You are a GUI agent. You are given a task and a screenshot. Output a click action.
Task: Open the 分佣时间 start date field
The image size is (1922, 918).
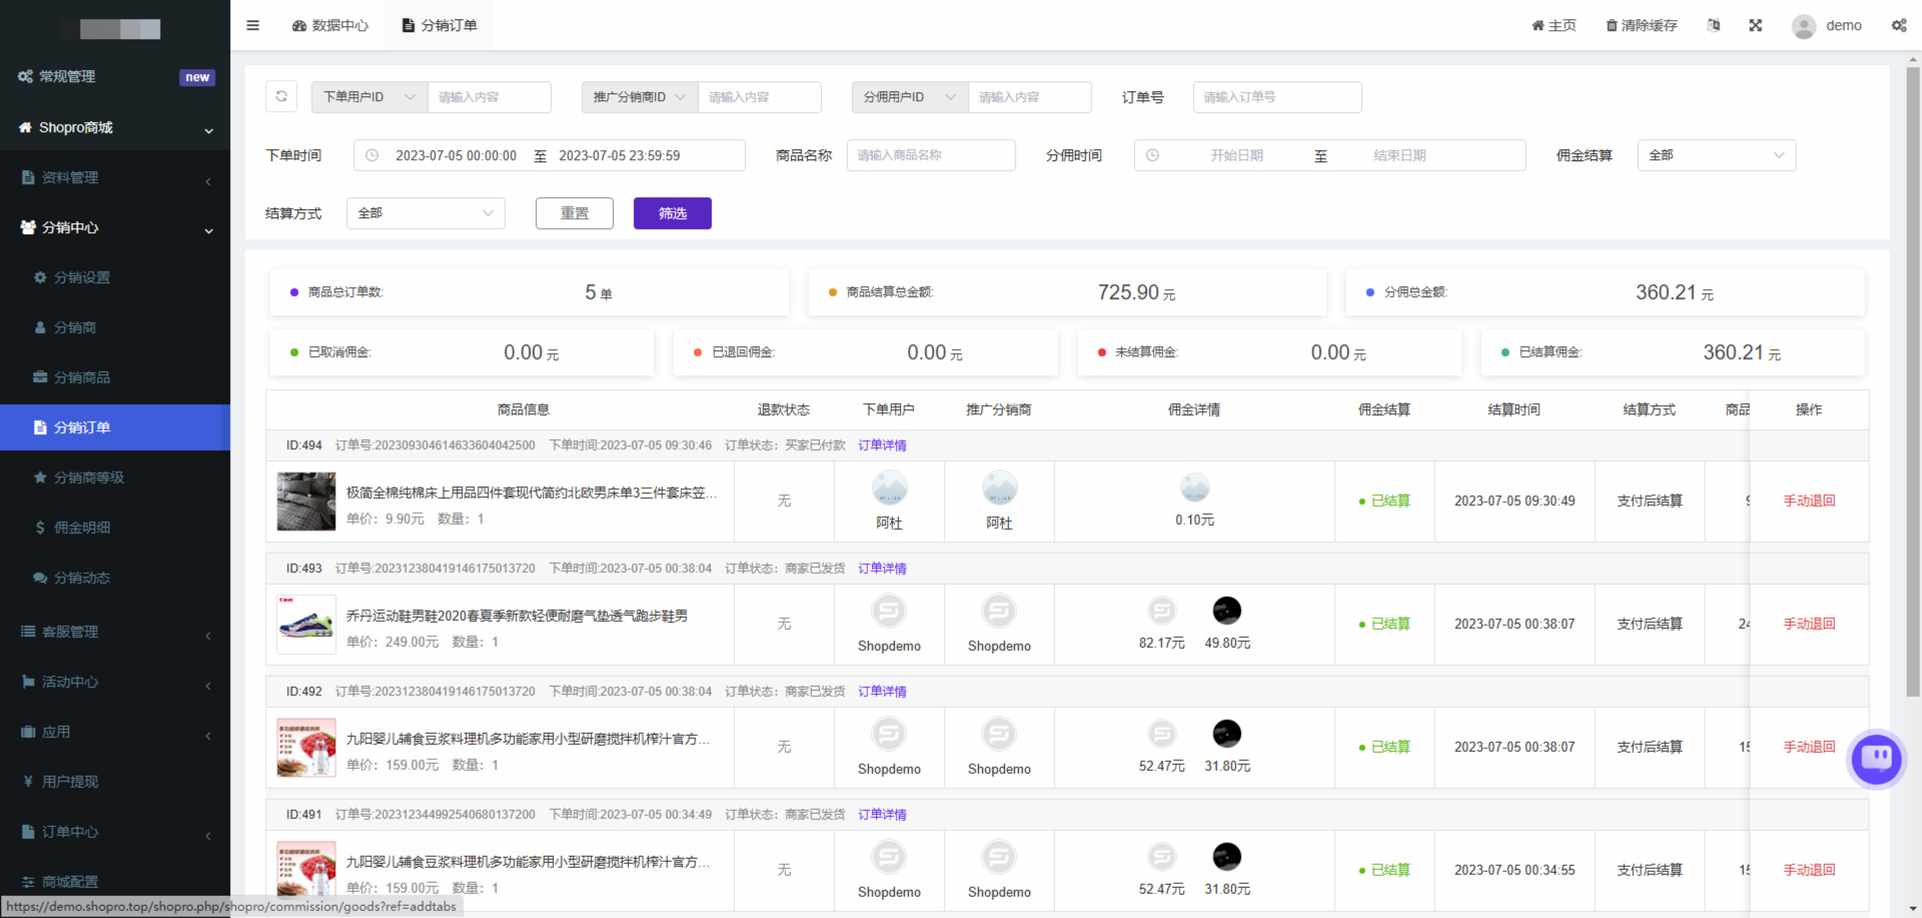1236,155
